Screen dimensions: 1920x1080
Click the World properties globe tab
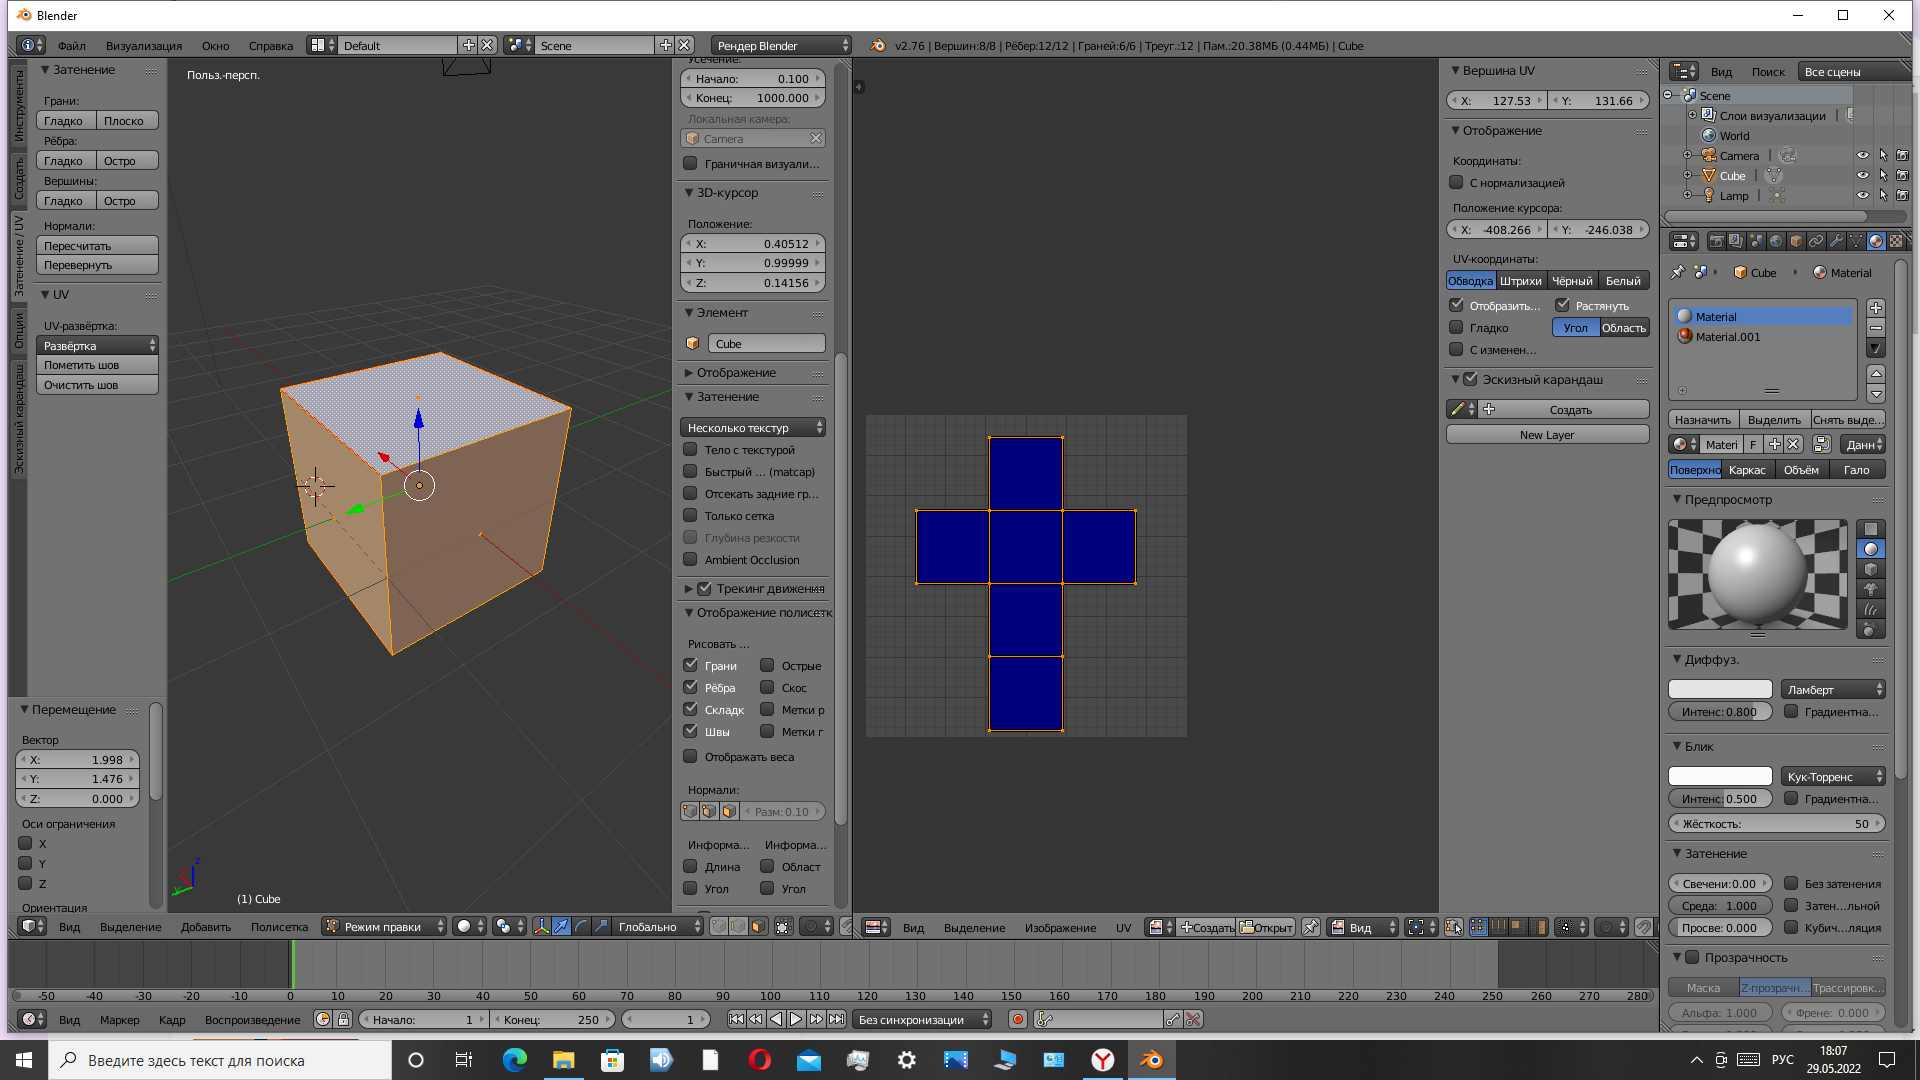pyautogui.click(x=1776, y=241)
